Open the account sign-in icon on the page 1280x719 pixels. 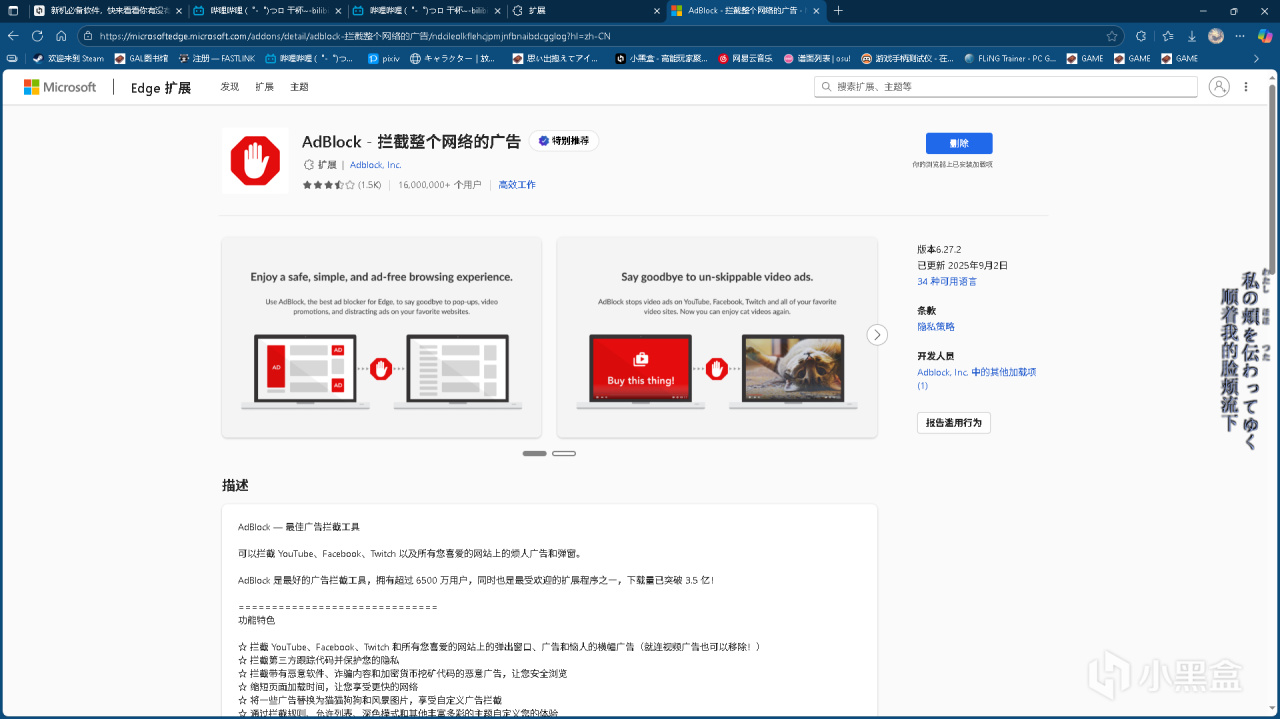[1219, 87]
